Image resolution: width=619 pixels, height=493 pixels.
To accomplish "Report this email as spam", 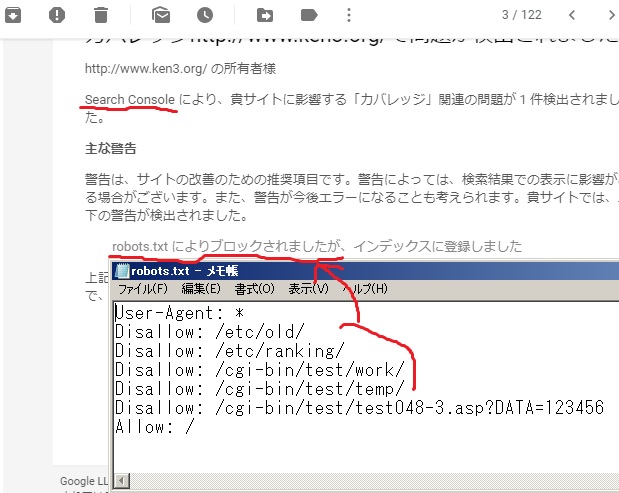I will 57,15.
